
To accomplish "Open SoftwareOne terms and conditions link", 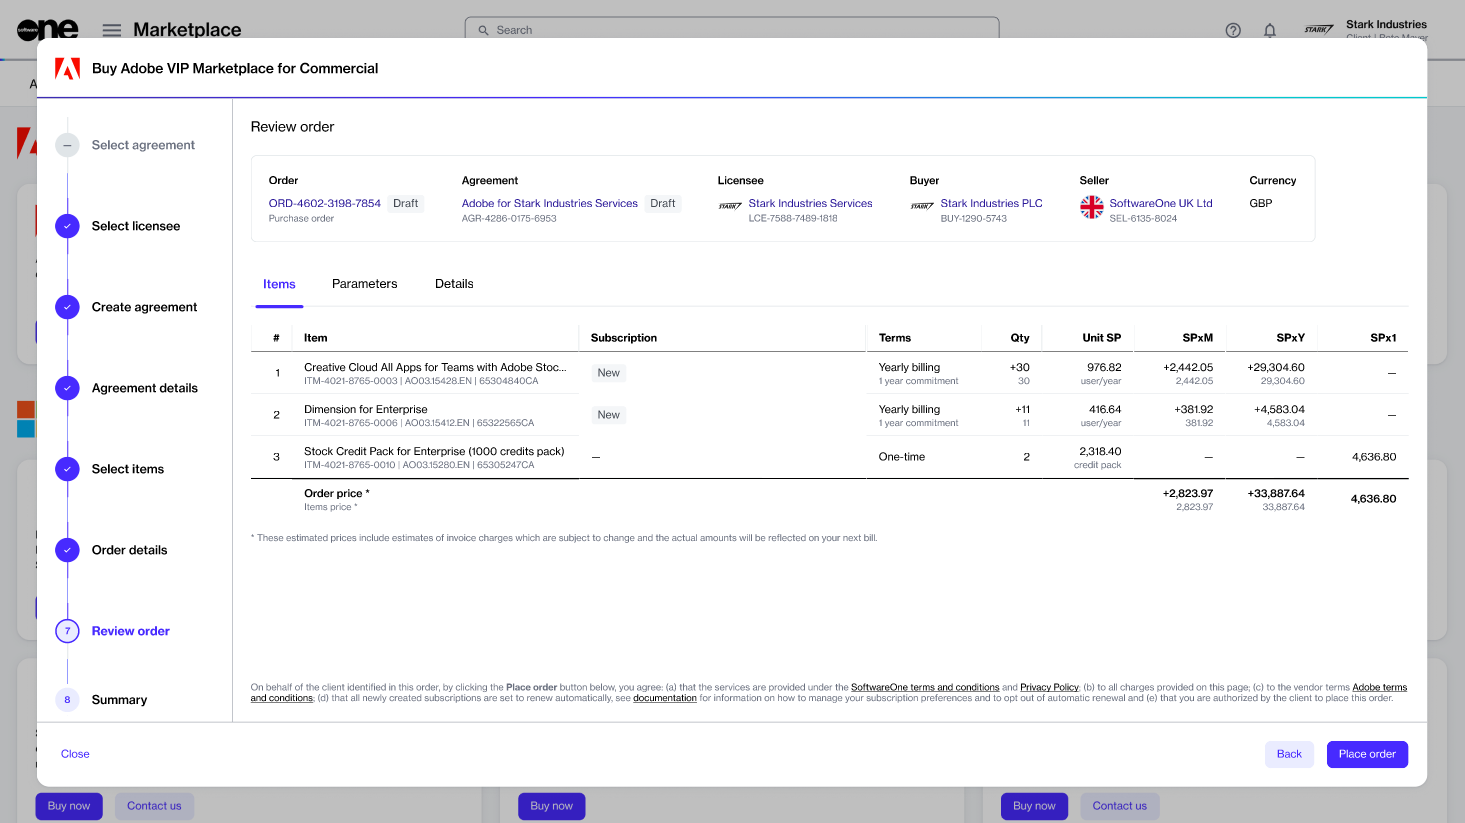I will point(925,687).
